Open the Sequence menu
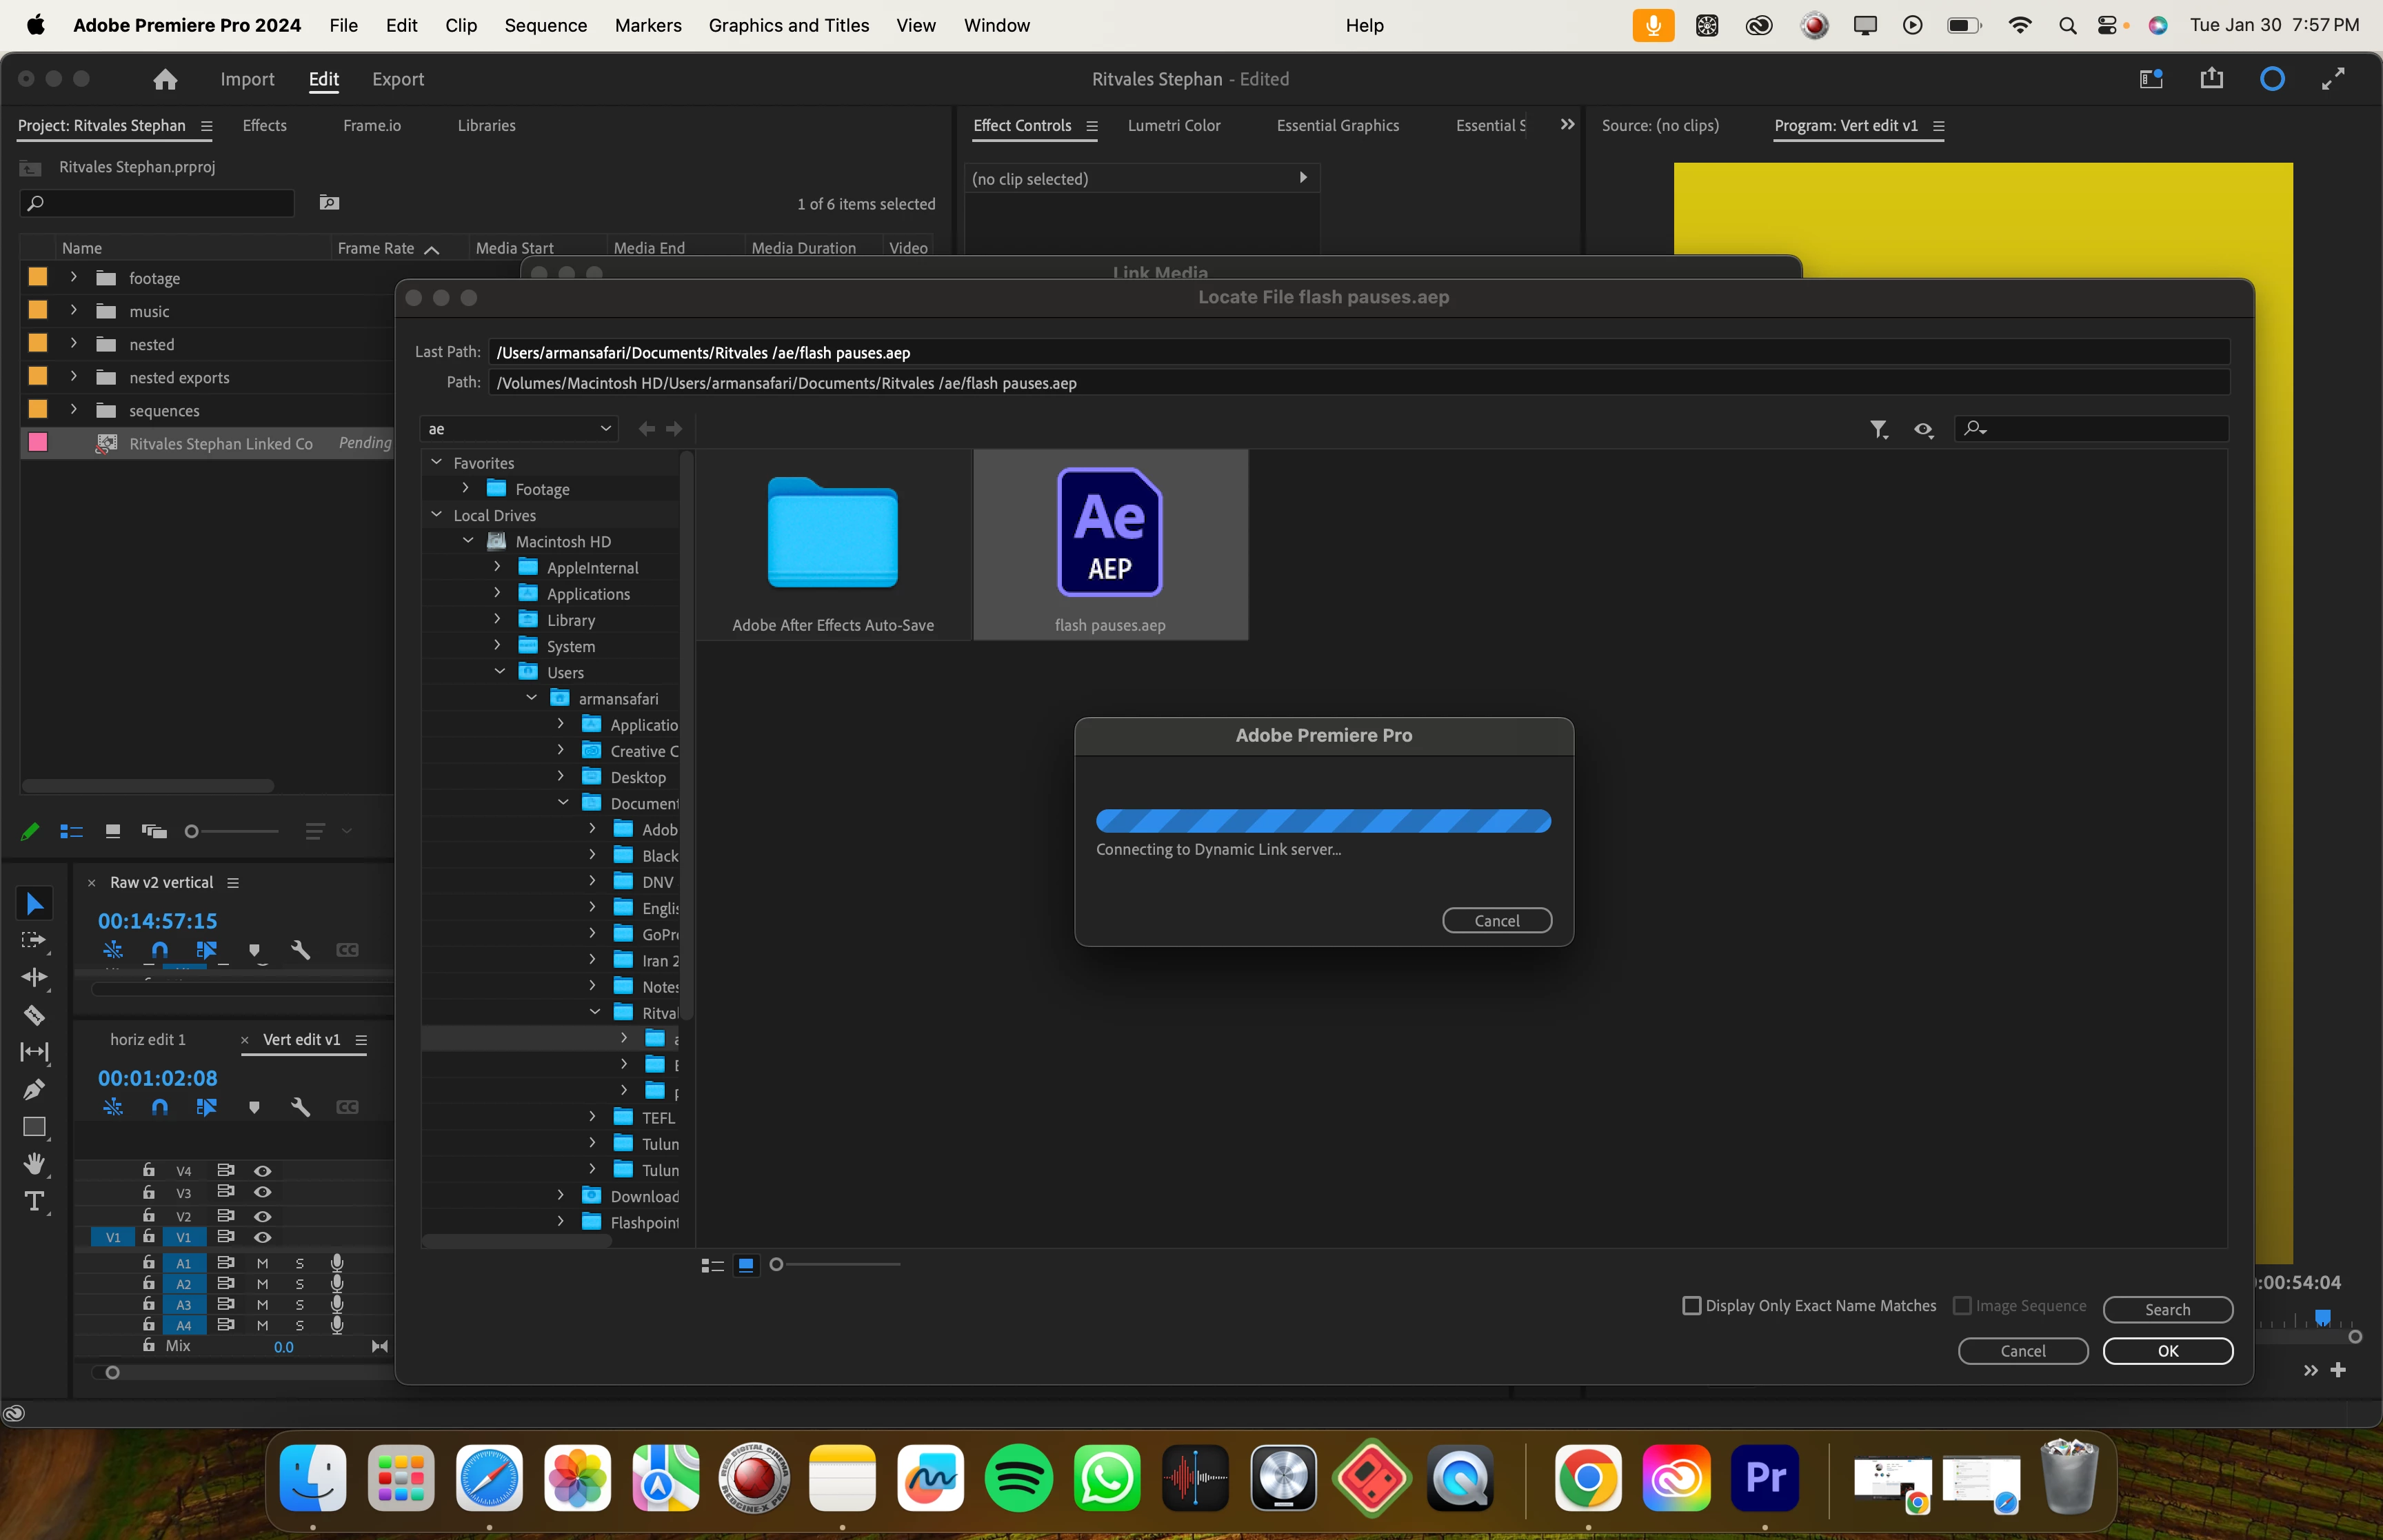The height and width of the screenshot is (1540, 2383). click(545, 25)
